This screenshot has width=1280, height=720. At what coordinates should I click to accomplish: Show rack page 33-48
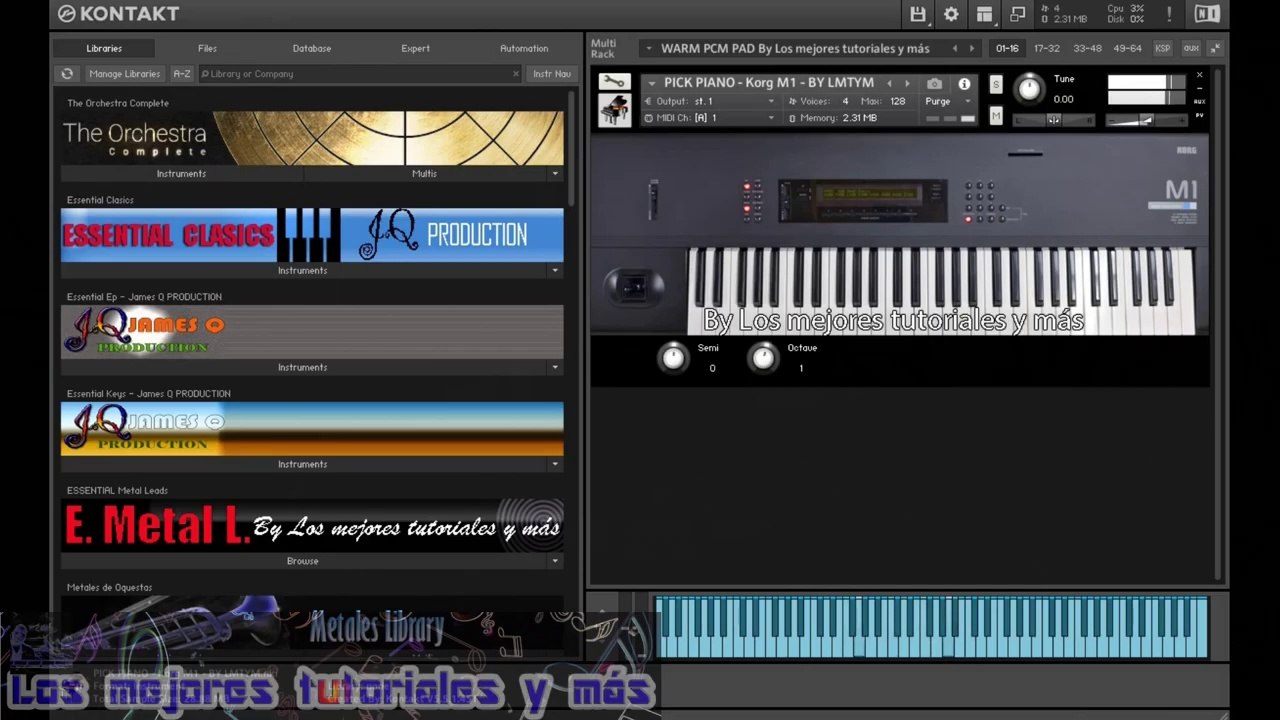(x=1087, y=48)
